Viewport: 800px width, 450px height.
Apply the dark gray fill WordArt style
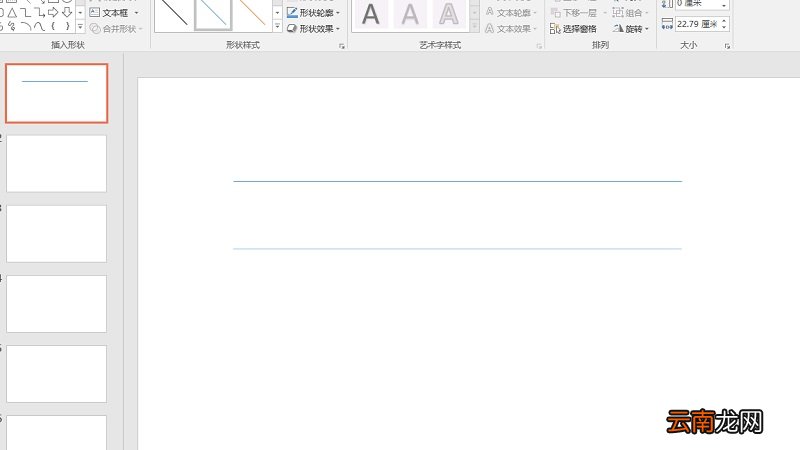pyautogui.click(x=371, y=14)
